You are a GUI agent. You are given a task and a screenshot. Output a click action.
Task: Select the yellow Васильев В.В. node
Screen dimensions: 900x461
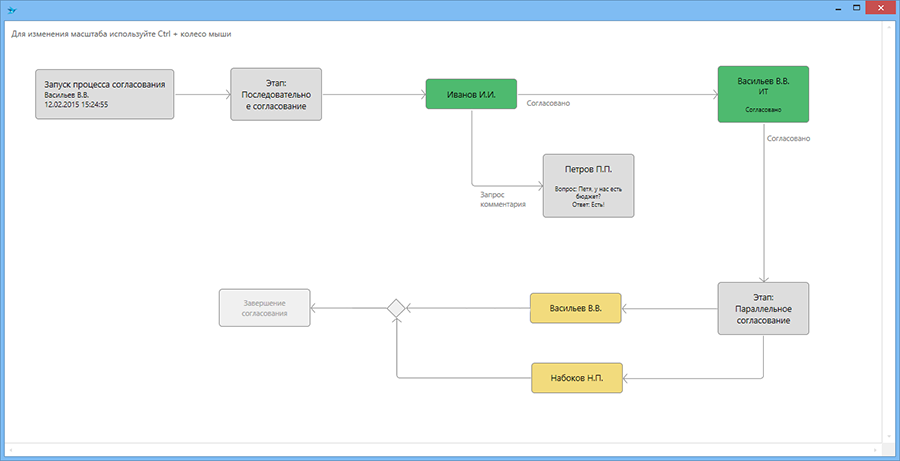[576, 308]
